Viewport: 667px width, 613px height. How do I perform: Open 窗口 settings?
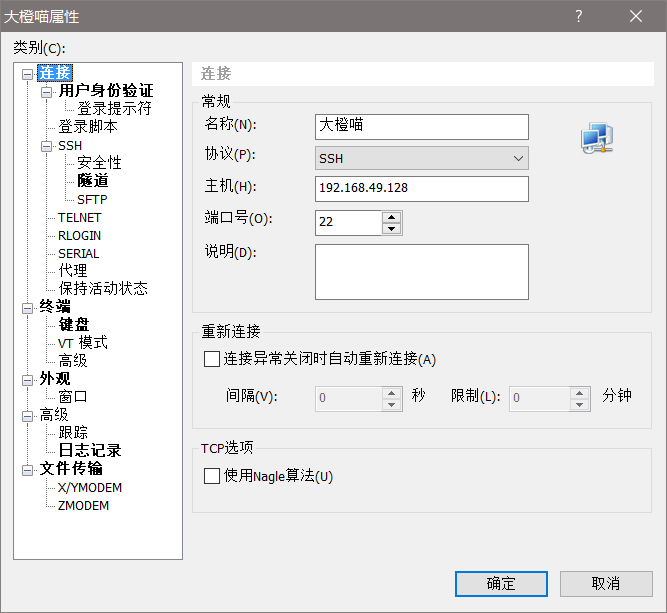[73, 396]
